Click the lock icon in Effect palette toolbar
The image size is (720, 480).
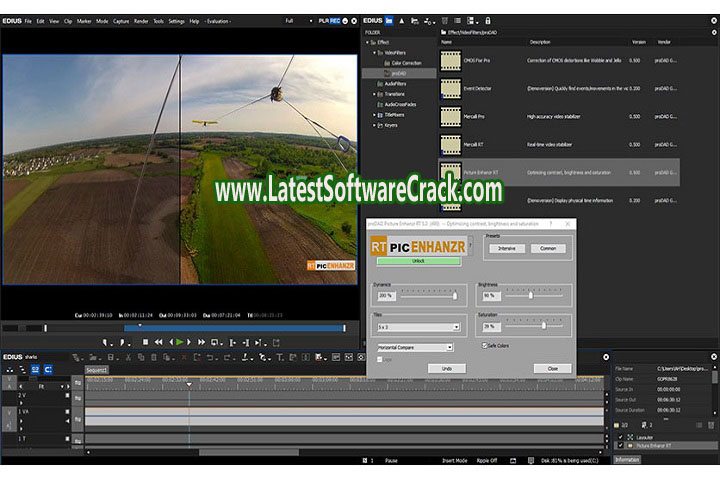(488, 21)
